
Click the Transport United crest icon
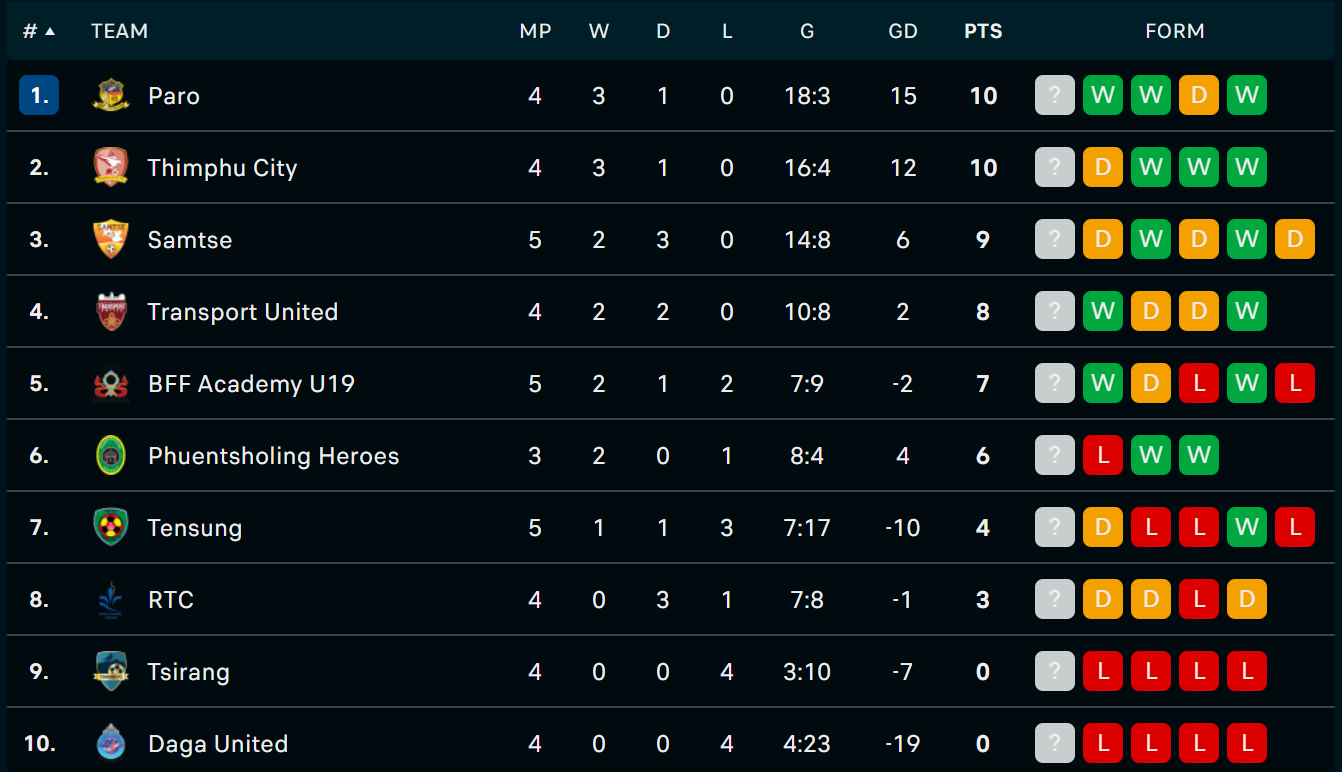click(111, 312)
